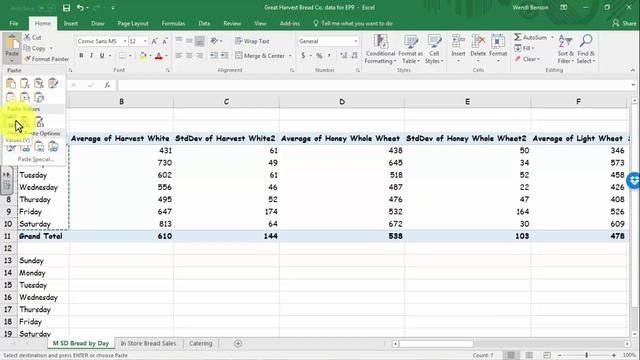Click the Undo arrow in quick access toolbar
Image resolution: width=640 pixels, height=360 pixels.
80,8
